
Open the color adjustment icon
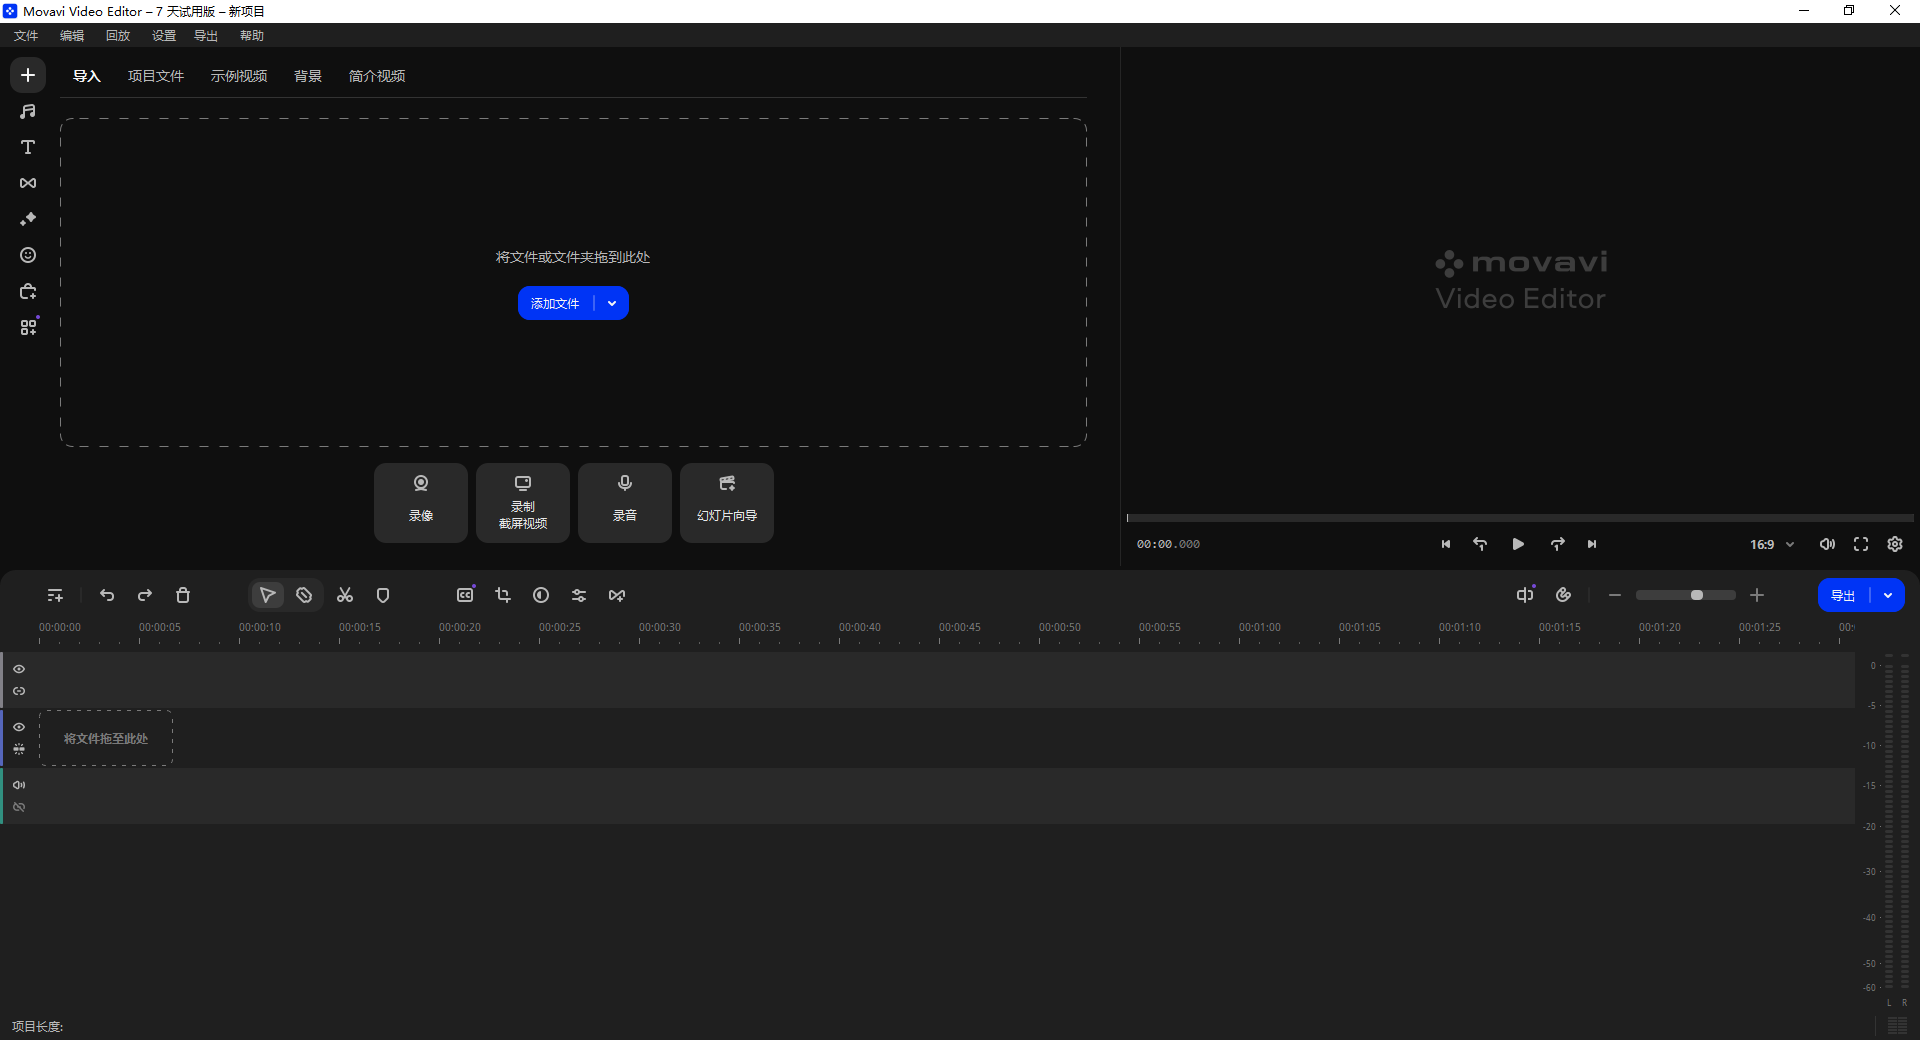[541, 595]
